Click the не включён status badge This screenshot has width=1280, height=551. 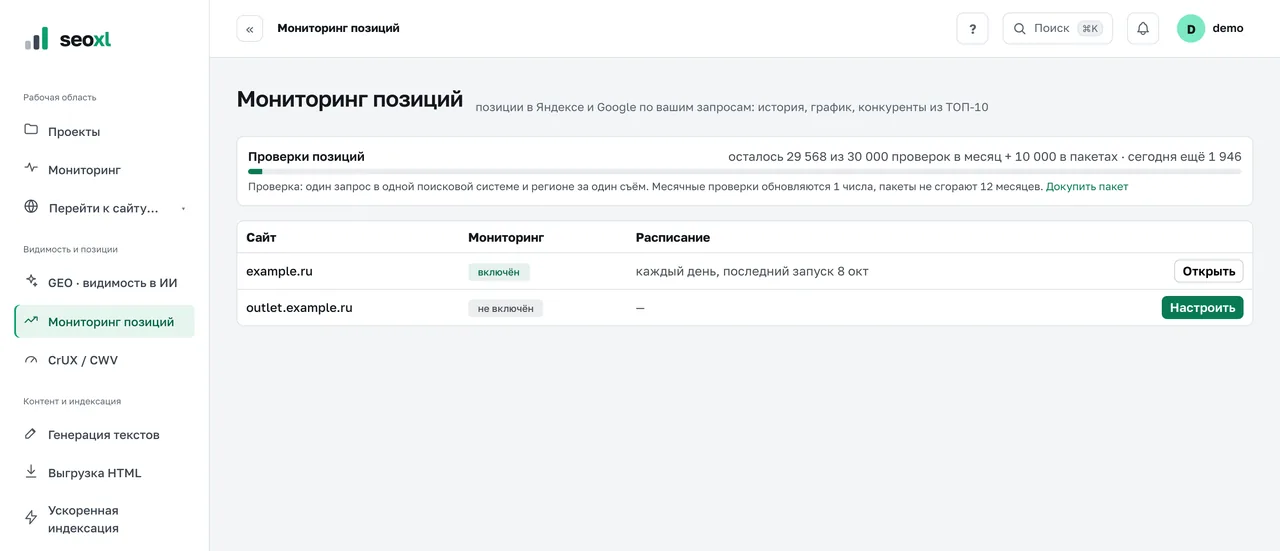[x=505, y=308]
